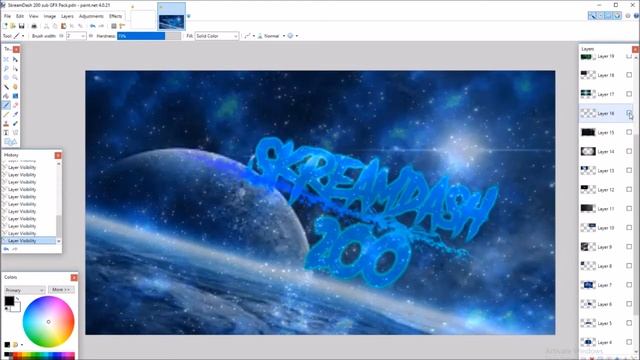This screenshot has height=360, width=640.
Task: Click the Hardness slider bar
Action: pos(149,36)
